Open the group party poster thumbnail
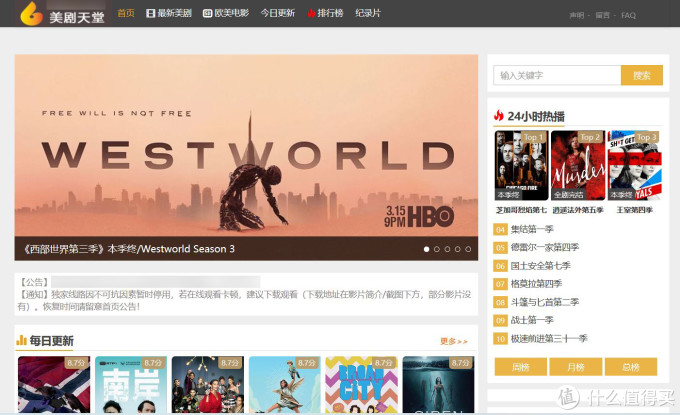 [208, 385]
